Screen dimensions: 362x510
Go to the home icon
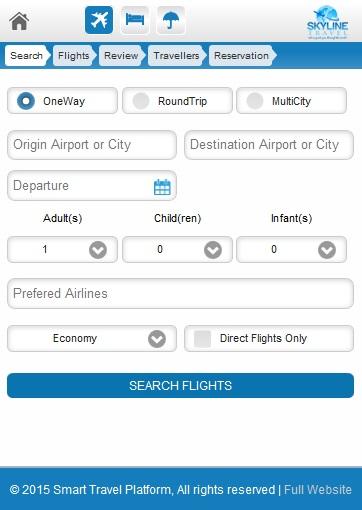click(x=19, y=21)
